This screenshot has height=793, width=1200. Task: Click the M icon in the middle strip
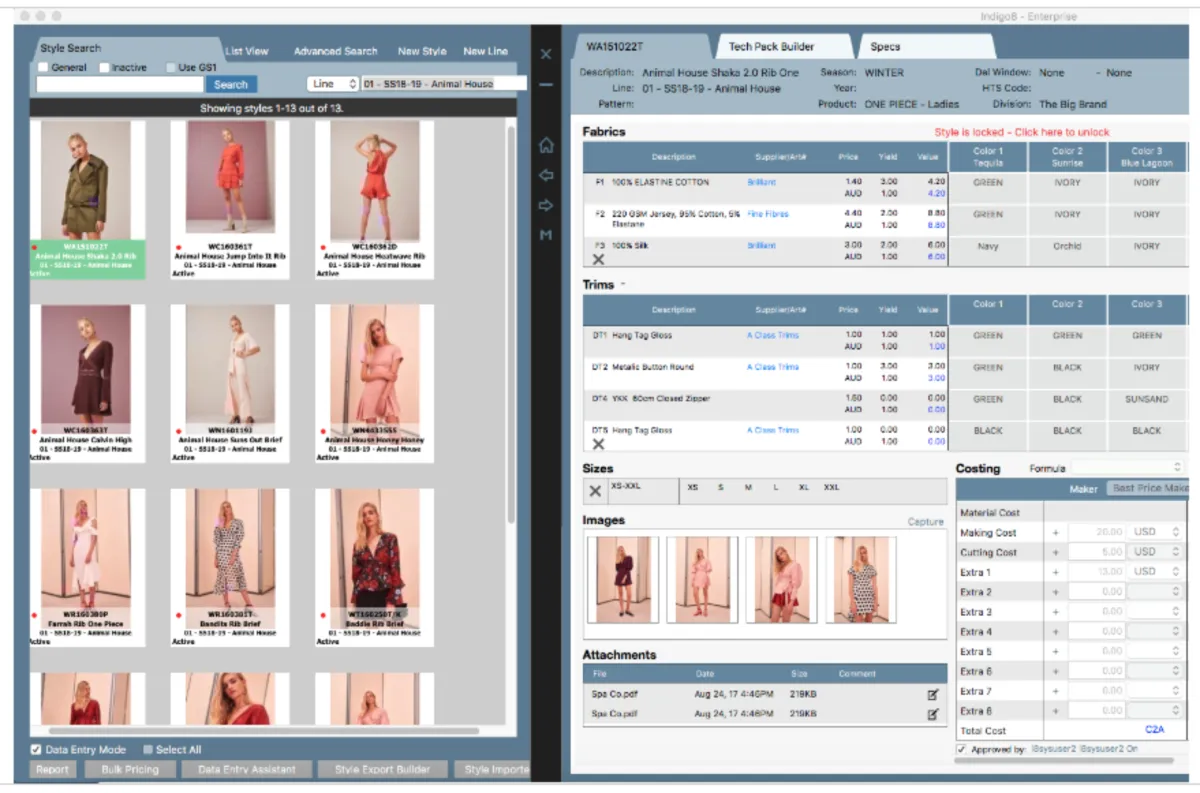546,236
